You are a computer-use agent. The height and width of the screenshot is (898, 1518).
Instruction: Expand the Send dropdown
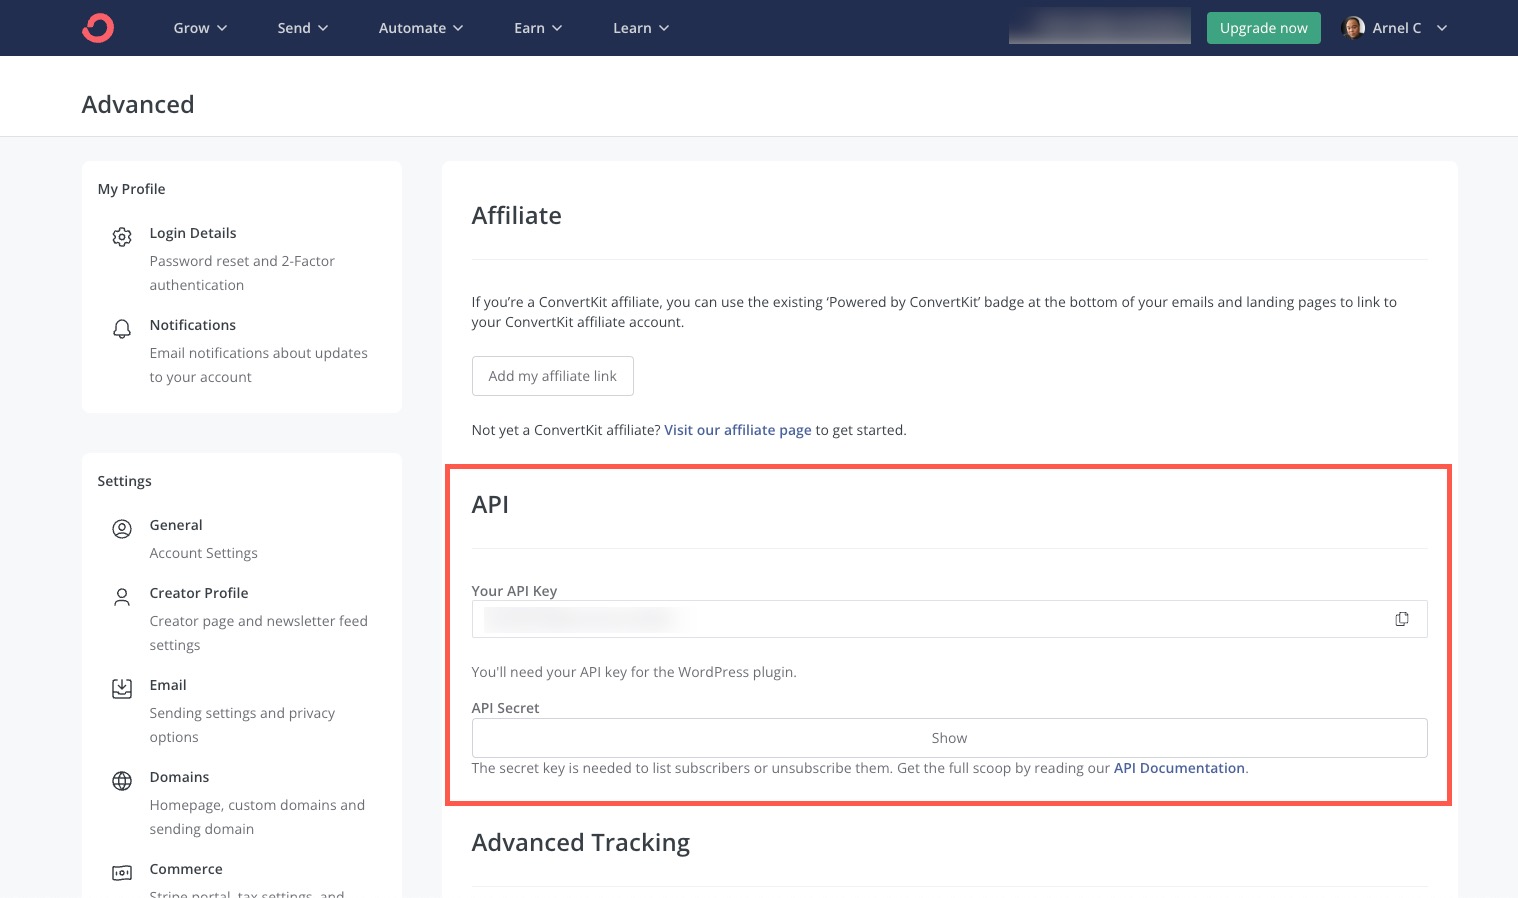tap(302, 27)
